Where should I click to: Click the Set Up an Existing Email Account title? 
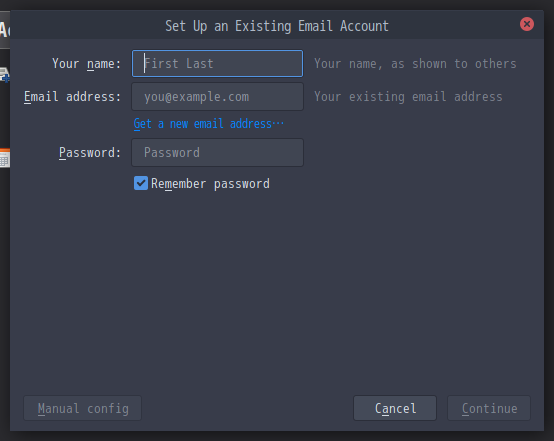point(277,26)
